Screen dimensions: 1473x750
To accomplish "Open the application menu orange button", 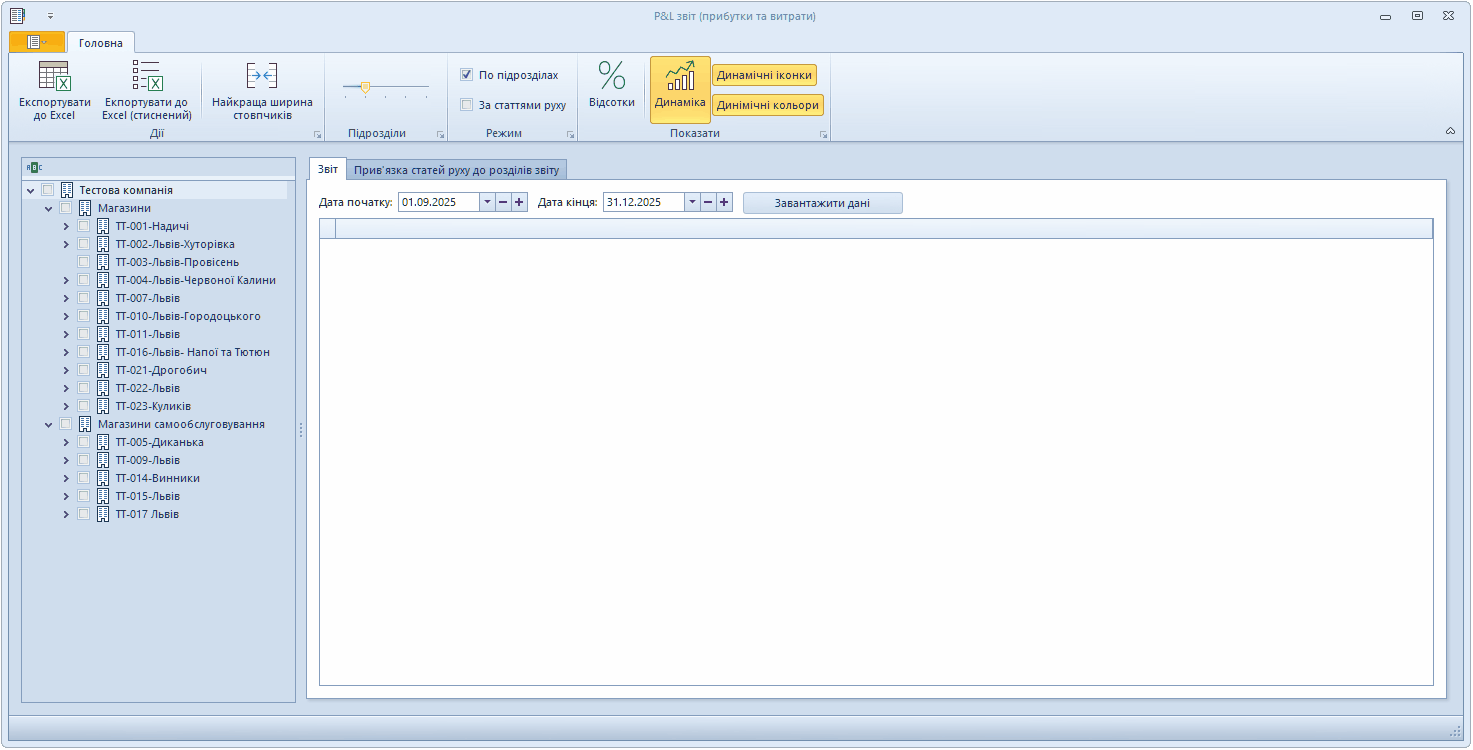I will [37, 42].
